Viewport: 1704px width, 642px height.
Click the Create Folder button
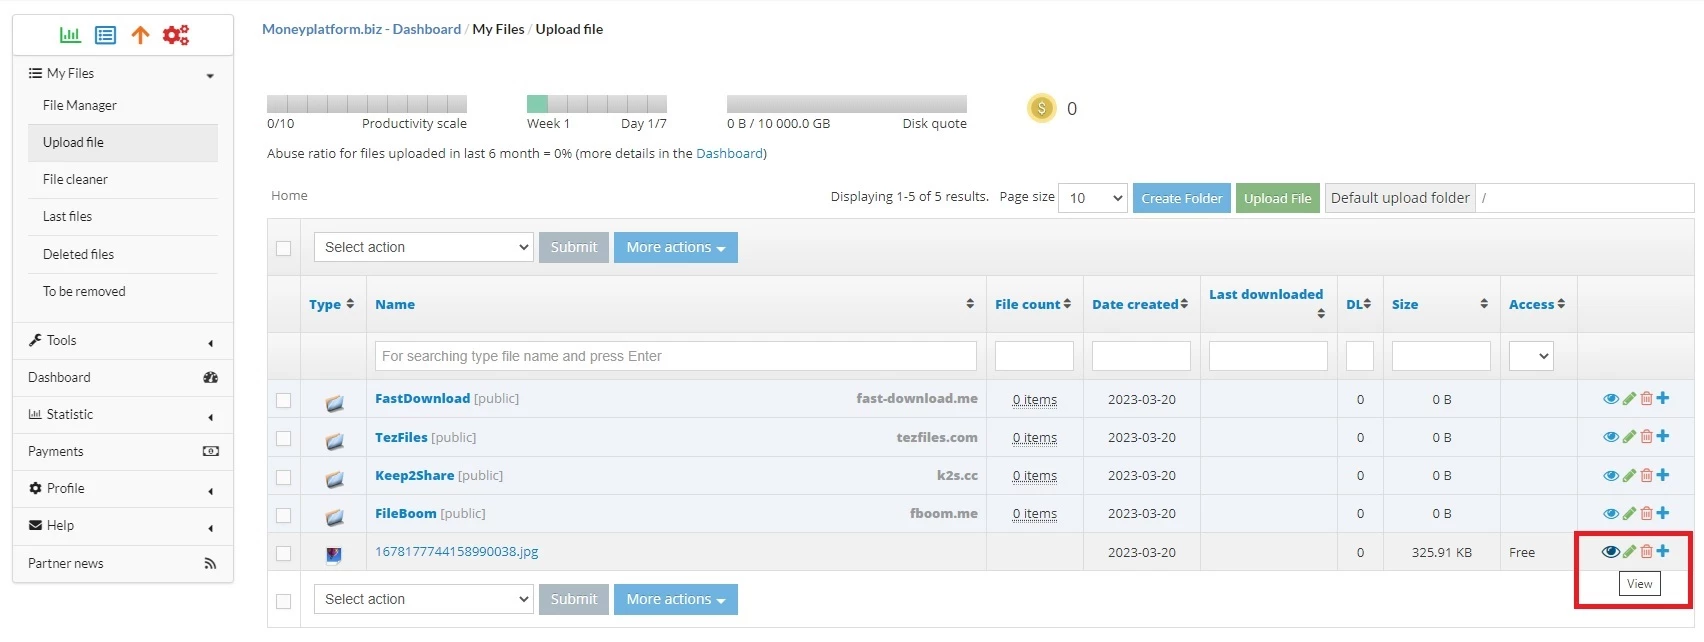point(1182,198)
